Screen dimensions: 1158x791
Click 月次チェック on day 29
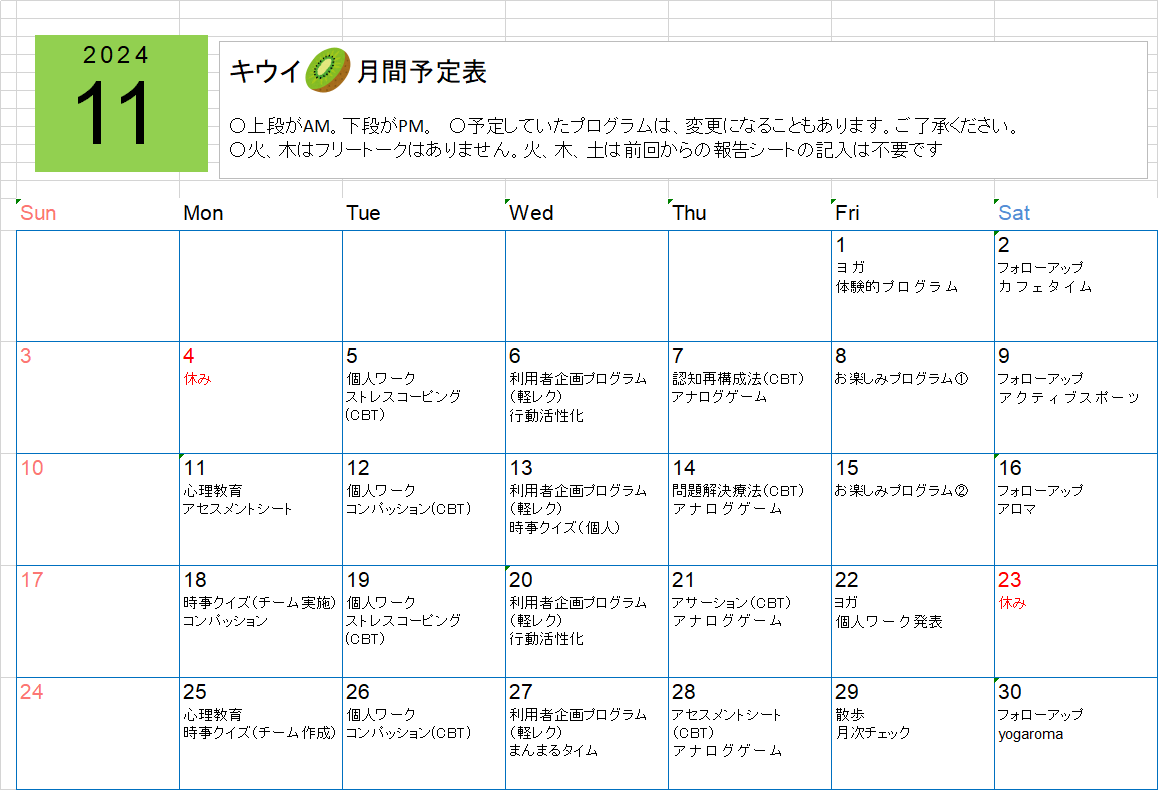tap(873, 733)
